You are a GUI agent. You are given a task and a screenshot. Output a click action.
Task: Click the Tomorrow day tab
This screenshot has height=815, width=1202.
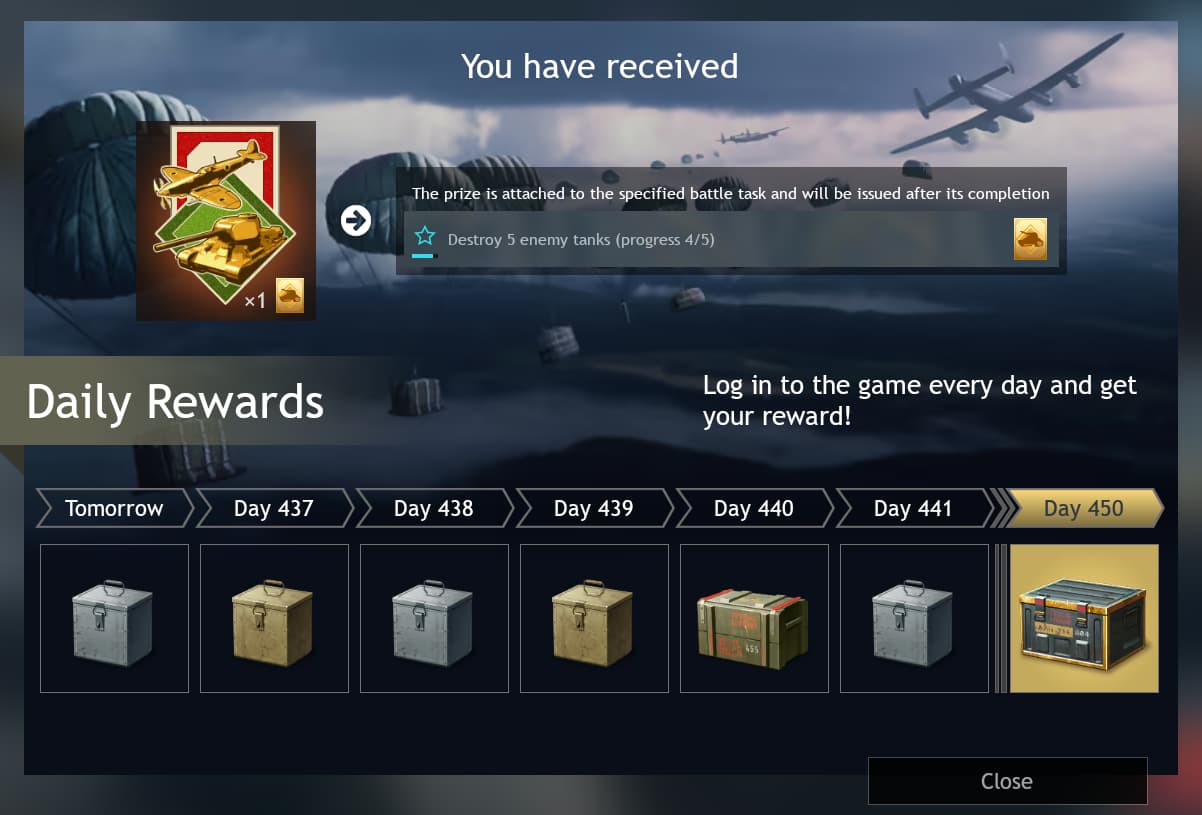114,508
